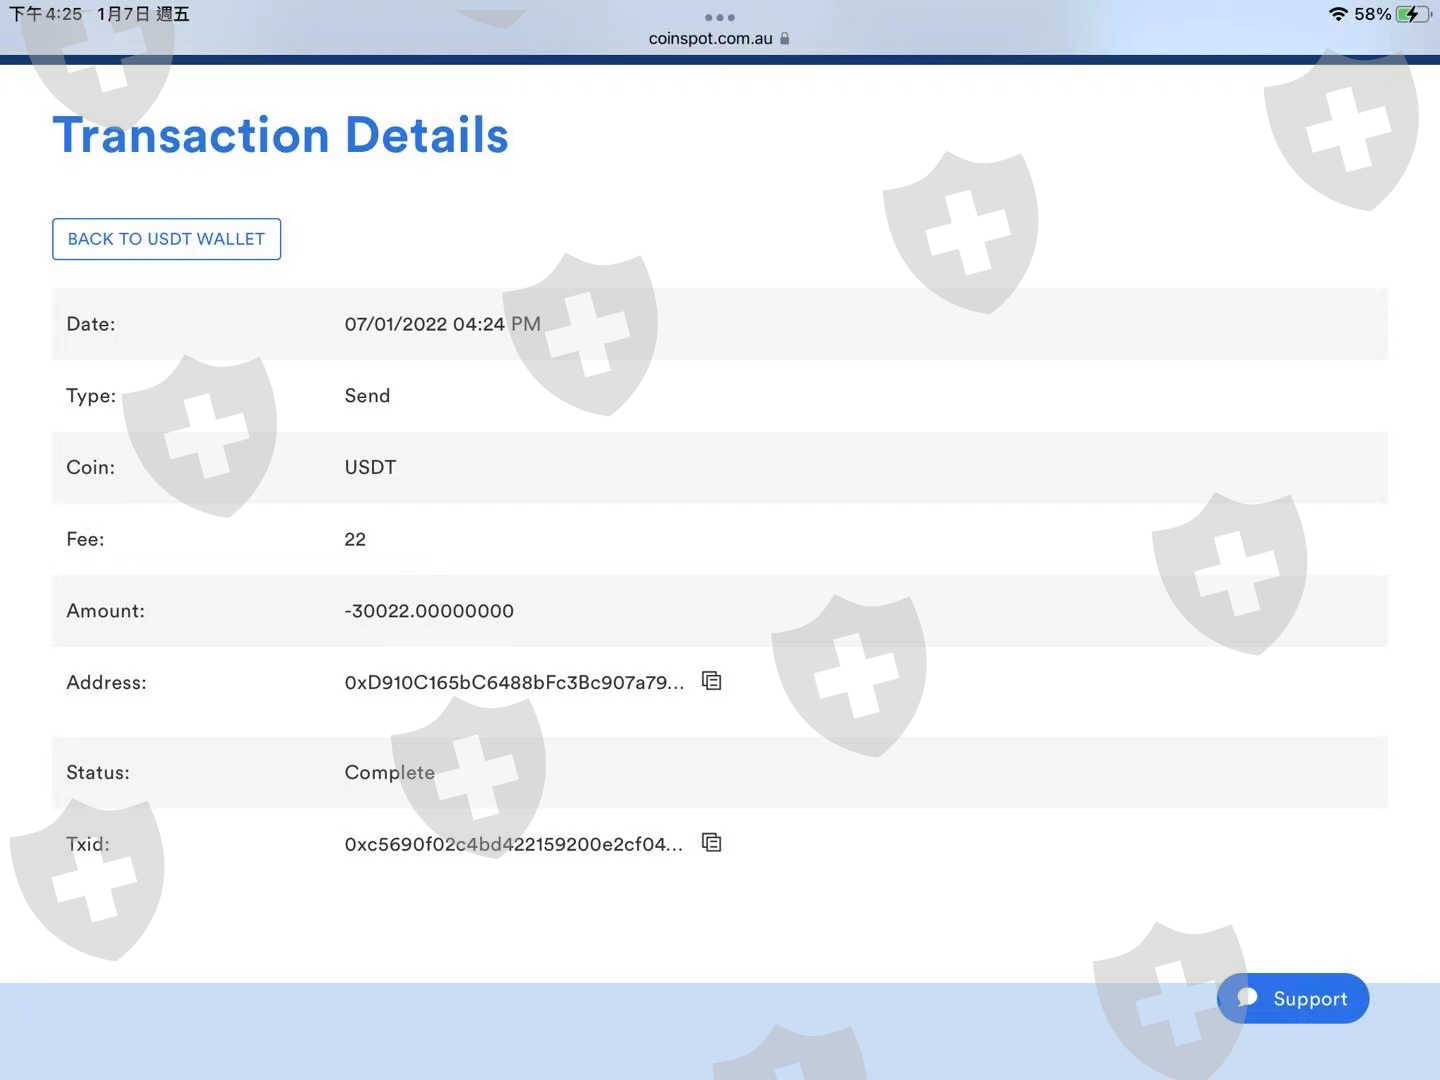The height and width of the screenshot is (1080, 1440).
Task: Click the USDT coin value
Action: [x=370, y=467]
